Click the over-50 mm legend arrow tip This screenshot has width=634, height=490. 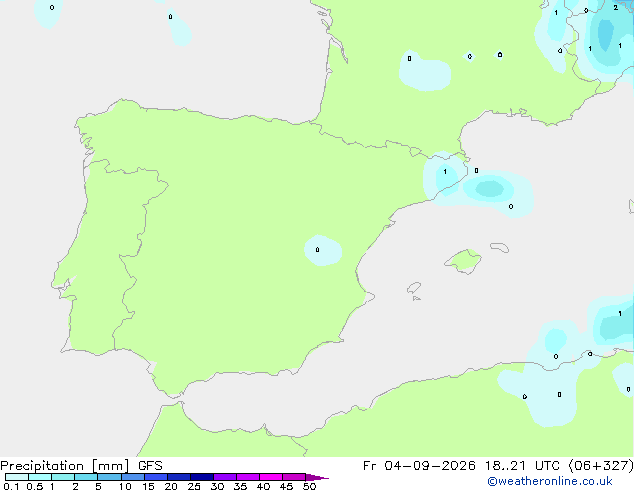[x=317, y=477]
